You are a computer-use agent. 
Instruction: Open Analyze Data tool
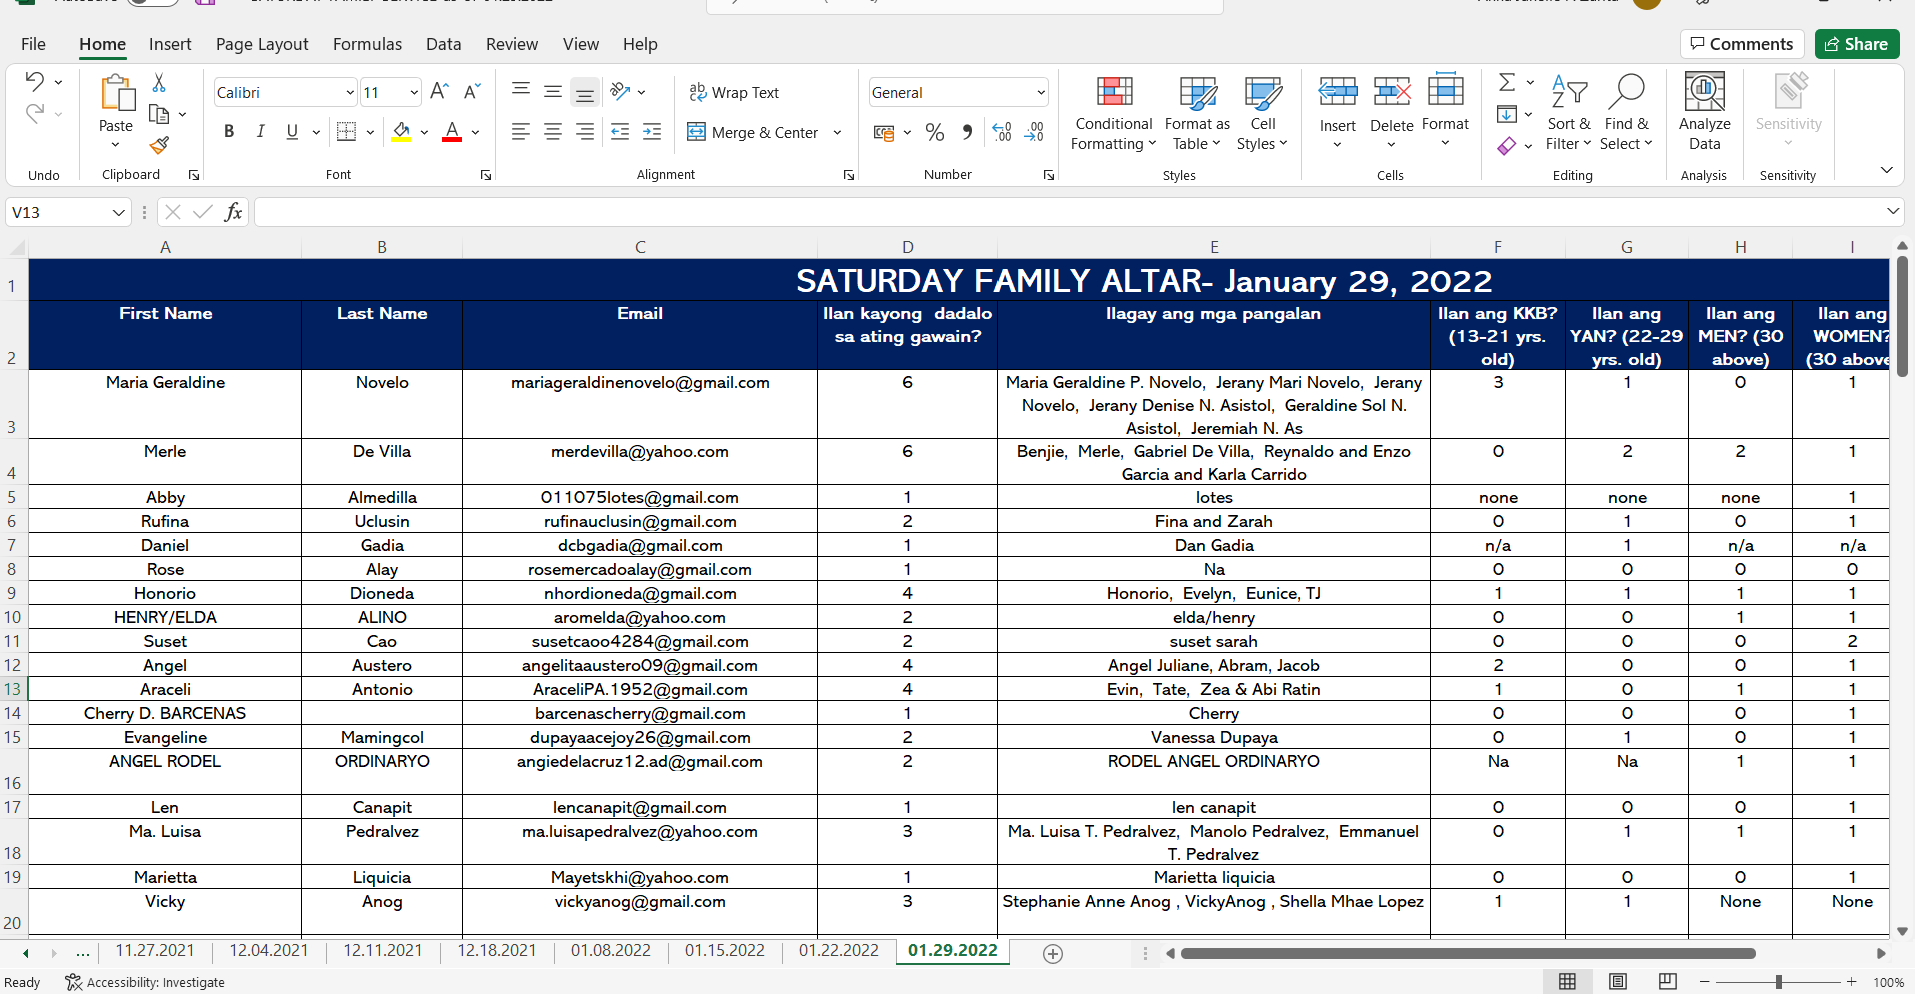pos(1705,112)
